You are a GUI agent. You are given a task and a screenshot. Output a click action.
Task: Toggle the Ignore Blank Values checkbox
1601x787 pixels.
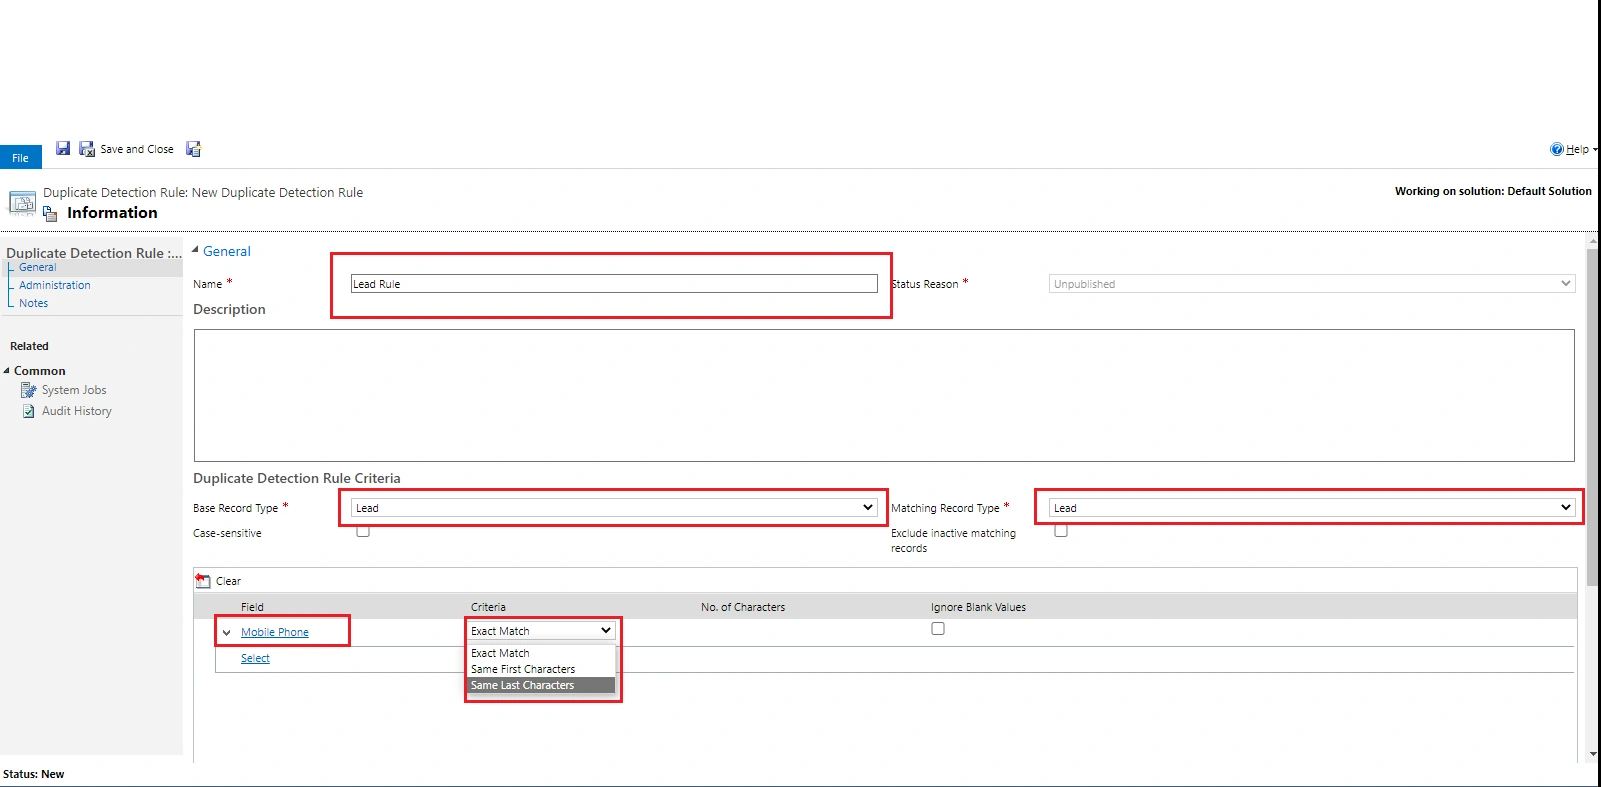click(938, 629)
